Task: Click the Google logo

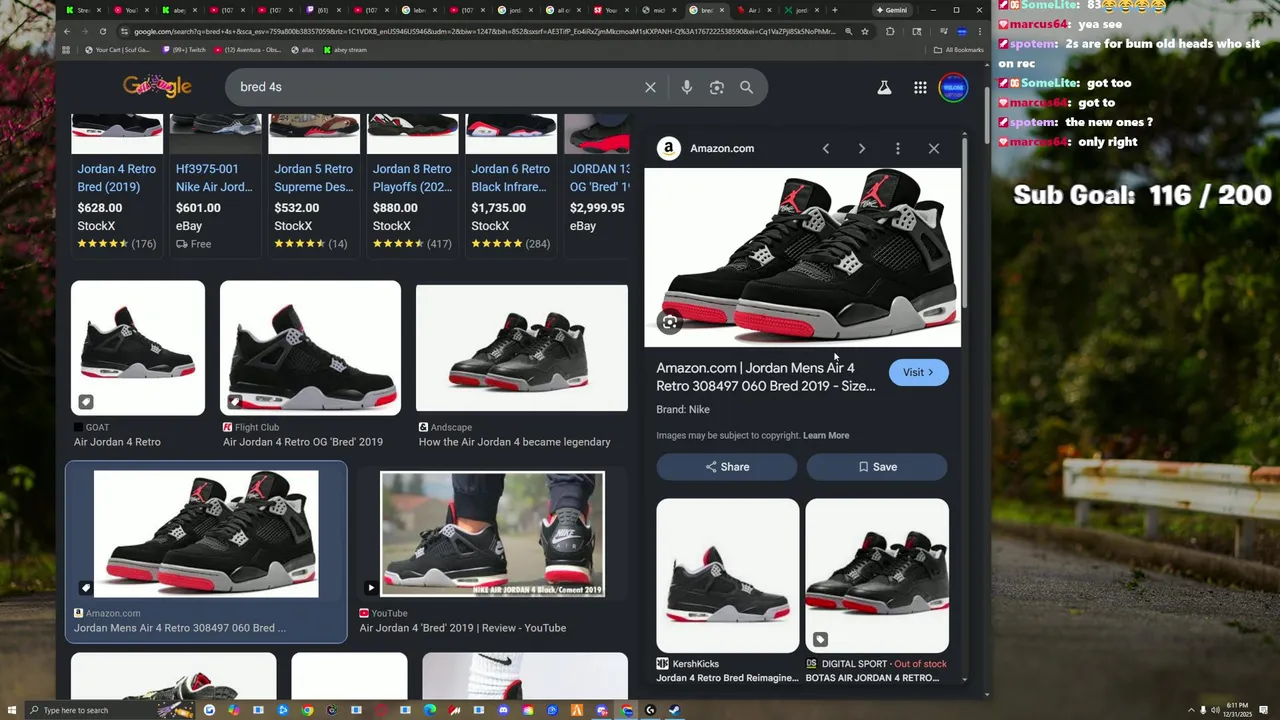Action: coord(157,87)
